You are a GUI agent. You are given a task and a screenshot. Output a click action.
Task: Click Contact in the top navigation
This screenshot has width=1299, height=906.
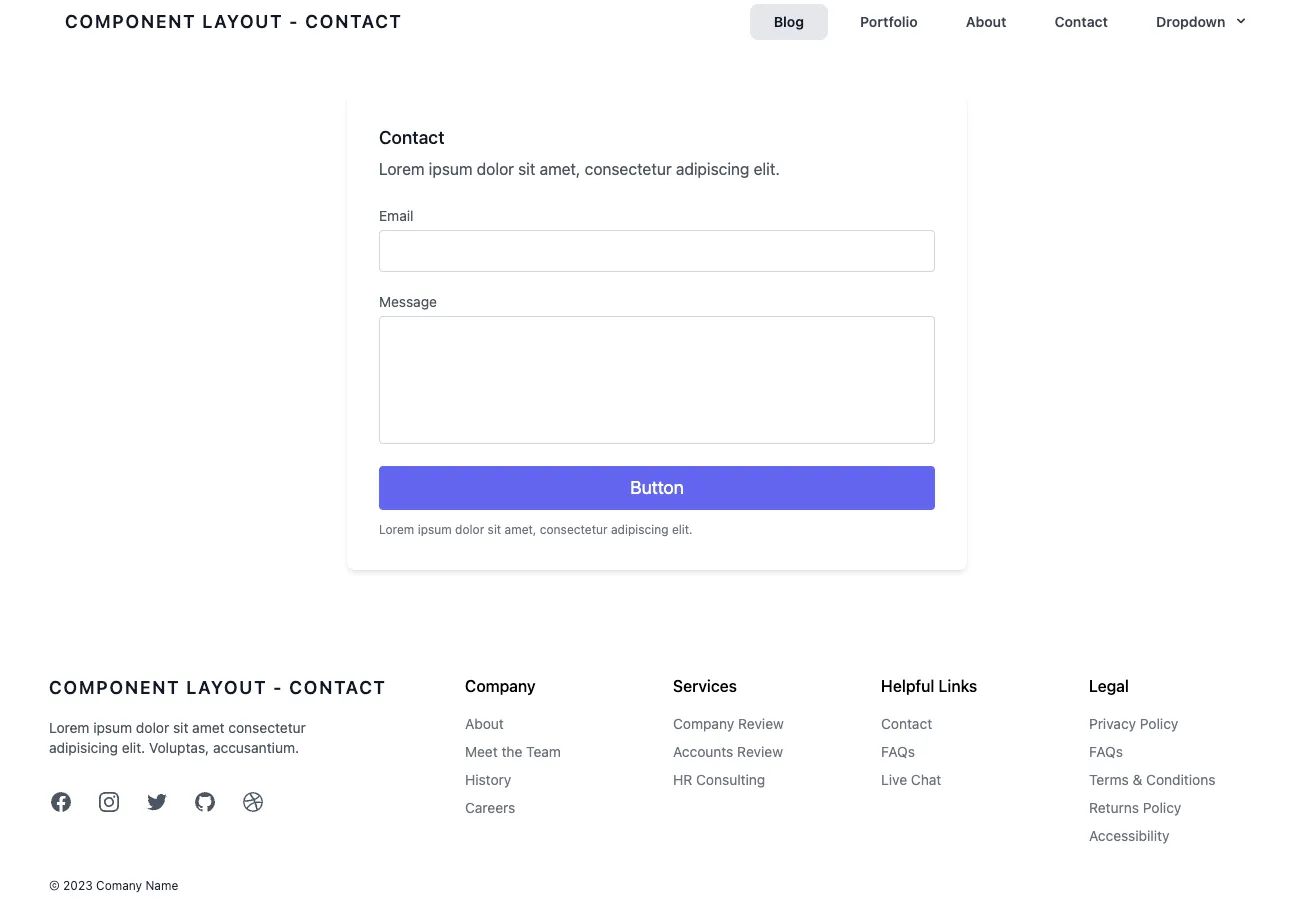[1080, 22]
